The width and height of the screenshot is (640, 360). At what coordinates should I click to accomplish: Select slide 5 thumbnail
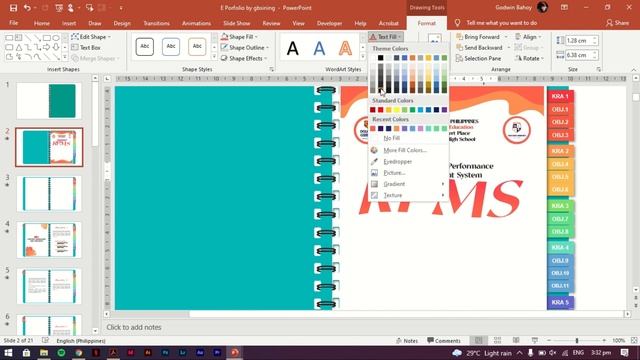pos(49,286)
